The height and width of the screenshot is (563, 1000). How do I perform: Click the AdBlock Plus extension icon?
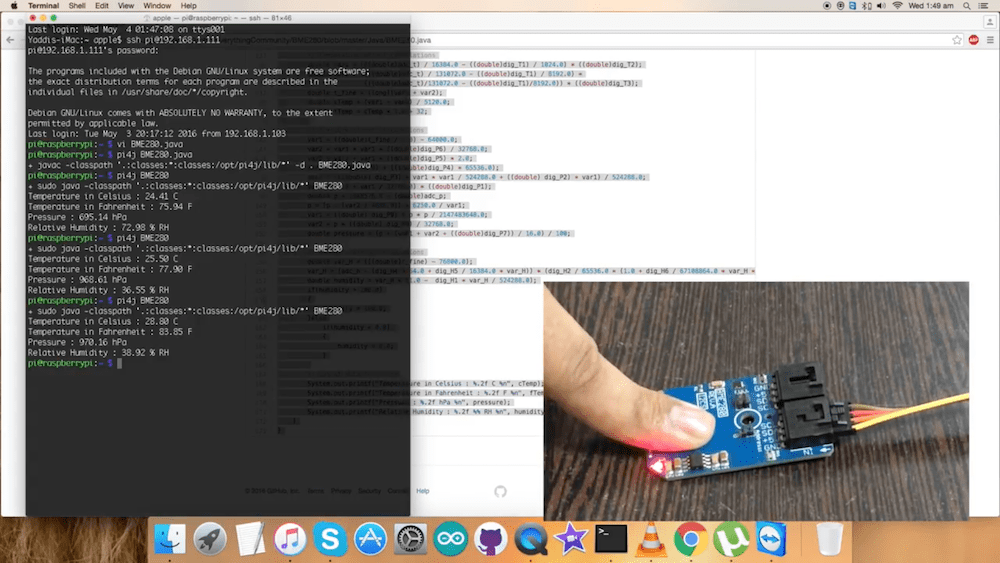click(x=973, y=40)
